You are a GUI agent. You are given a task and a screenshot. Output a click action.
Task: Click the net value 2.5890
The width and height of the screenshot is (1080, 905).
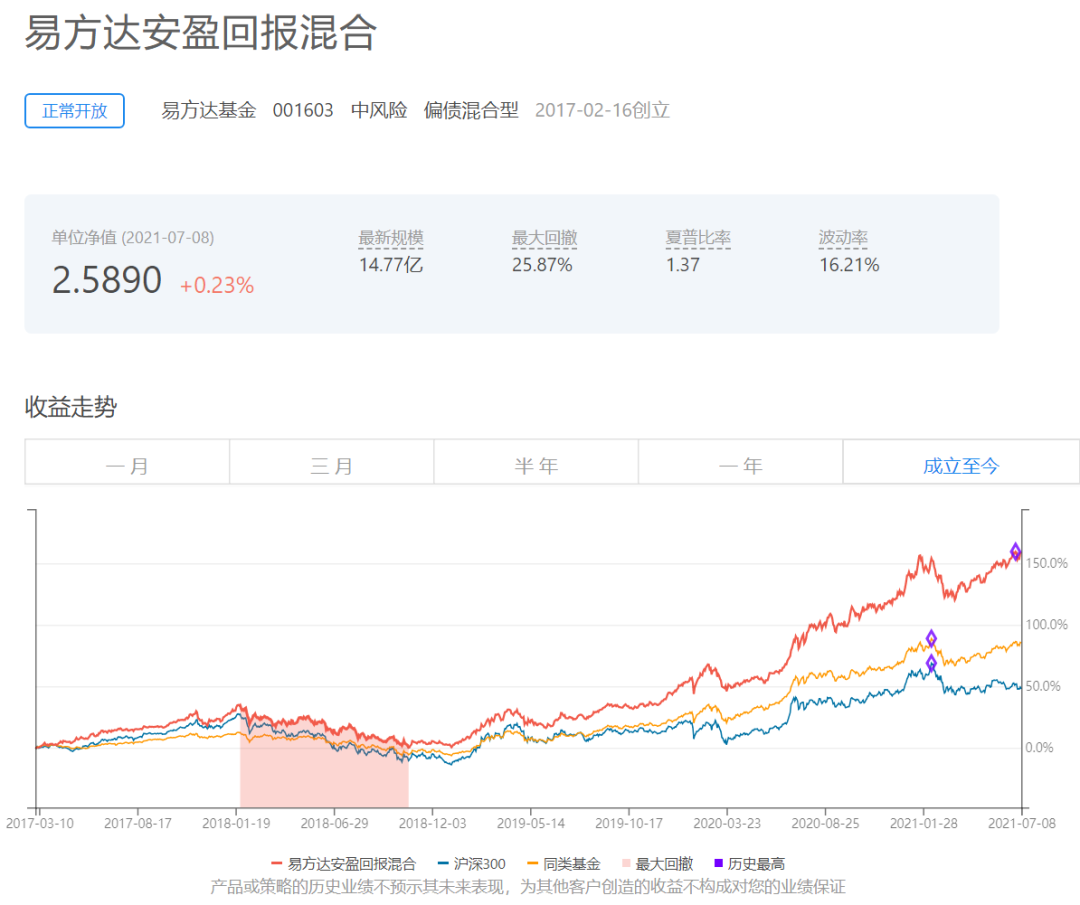(x=107, y=280)
